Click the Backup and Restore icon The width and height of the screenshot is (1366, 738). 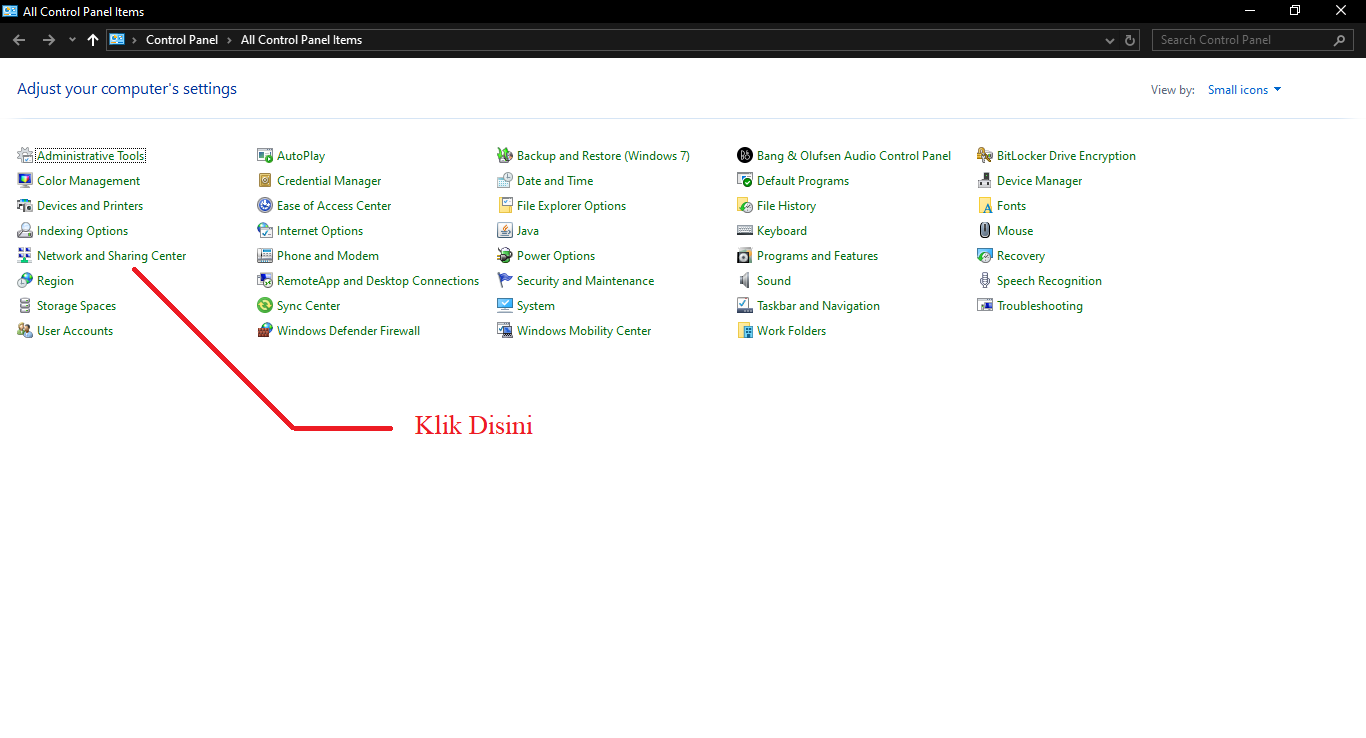point(505,156)
